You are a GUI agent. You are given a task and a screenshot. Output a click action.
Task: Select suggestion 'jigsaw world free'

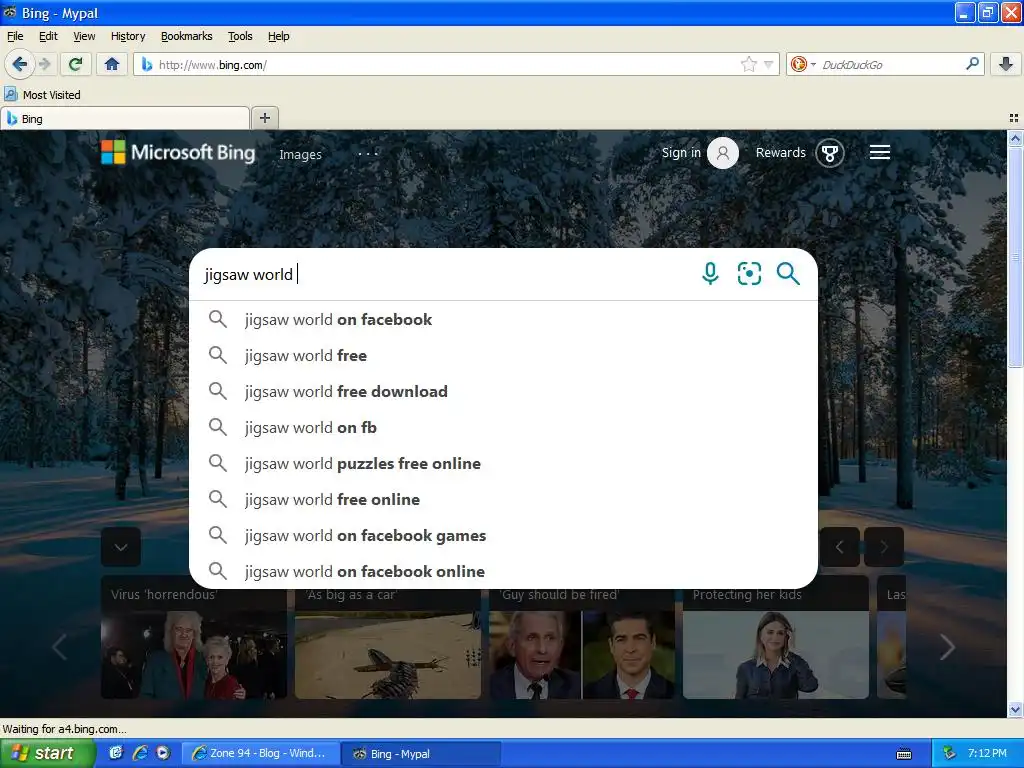[503, 355]
